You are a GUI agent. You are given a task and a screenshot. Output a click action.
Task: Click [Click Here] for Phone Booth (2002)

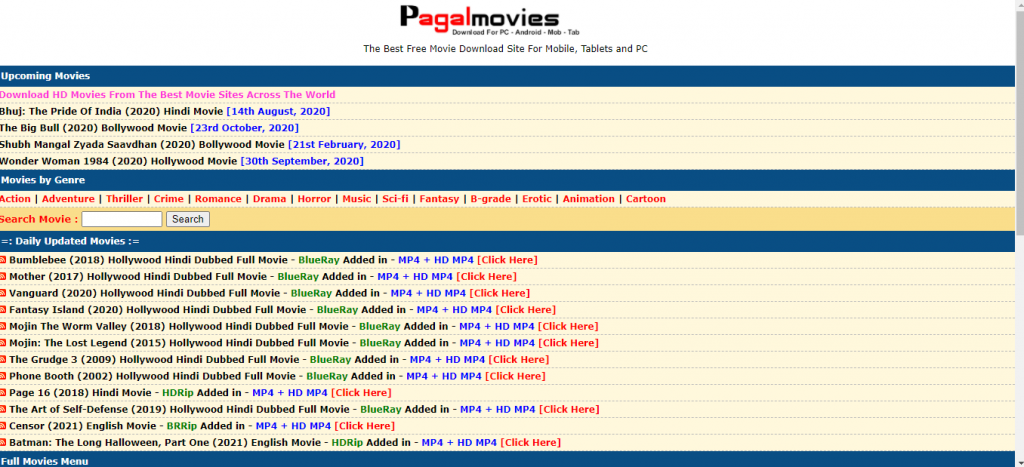coord(515,376)
